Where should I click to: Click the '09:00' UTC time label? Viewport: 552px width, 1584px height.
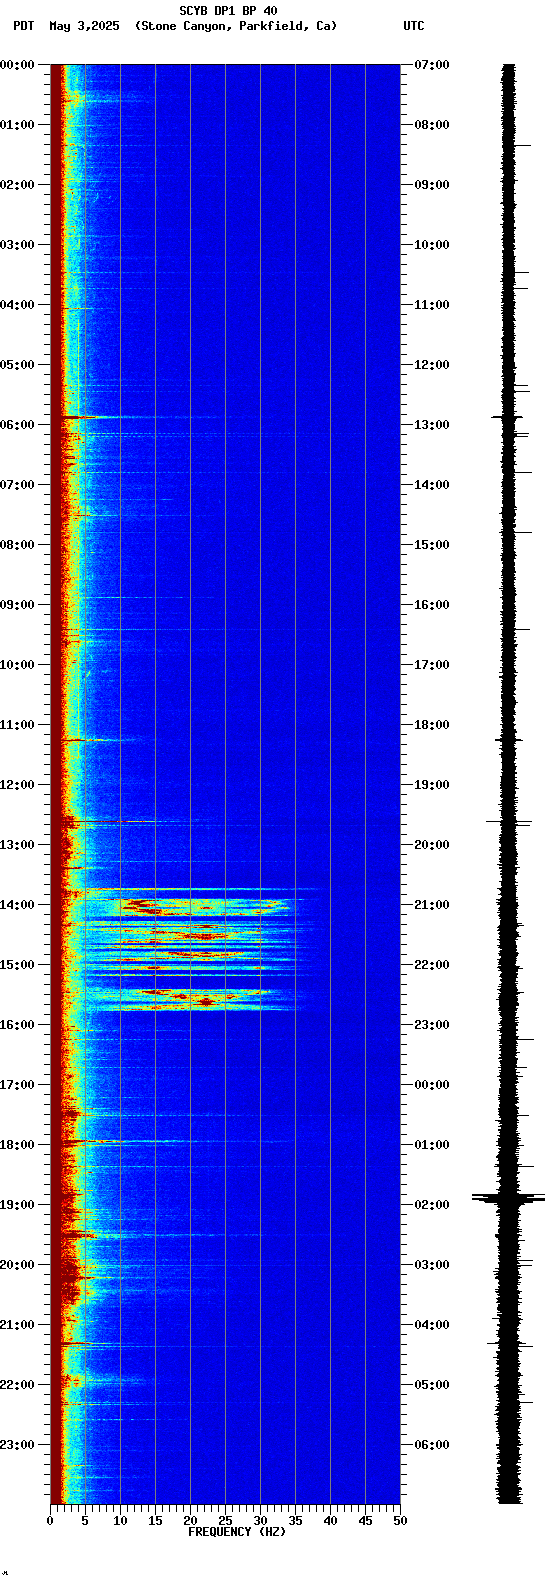pyautogui.click(x=431, y=185)
